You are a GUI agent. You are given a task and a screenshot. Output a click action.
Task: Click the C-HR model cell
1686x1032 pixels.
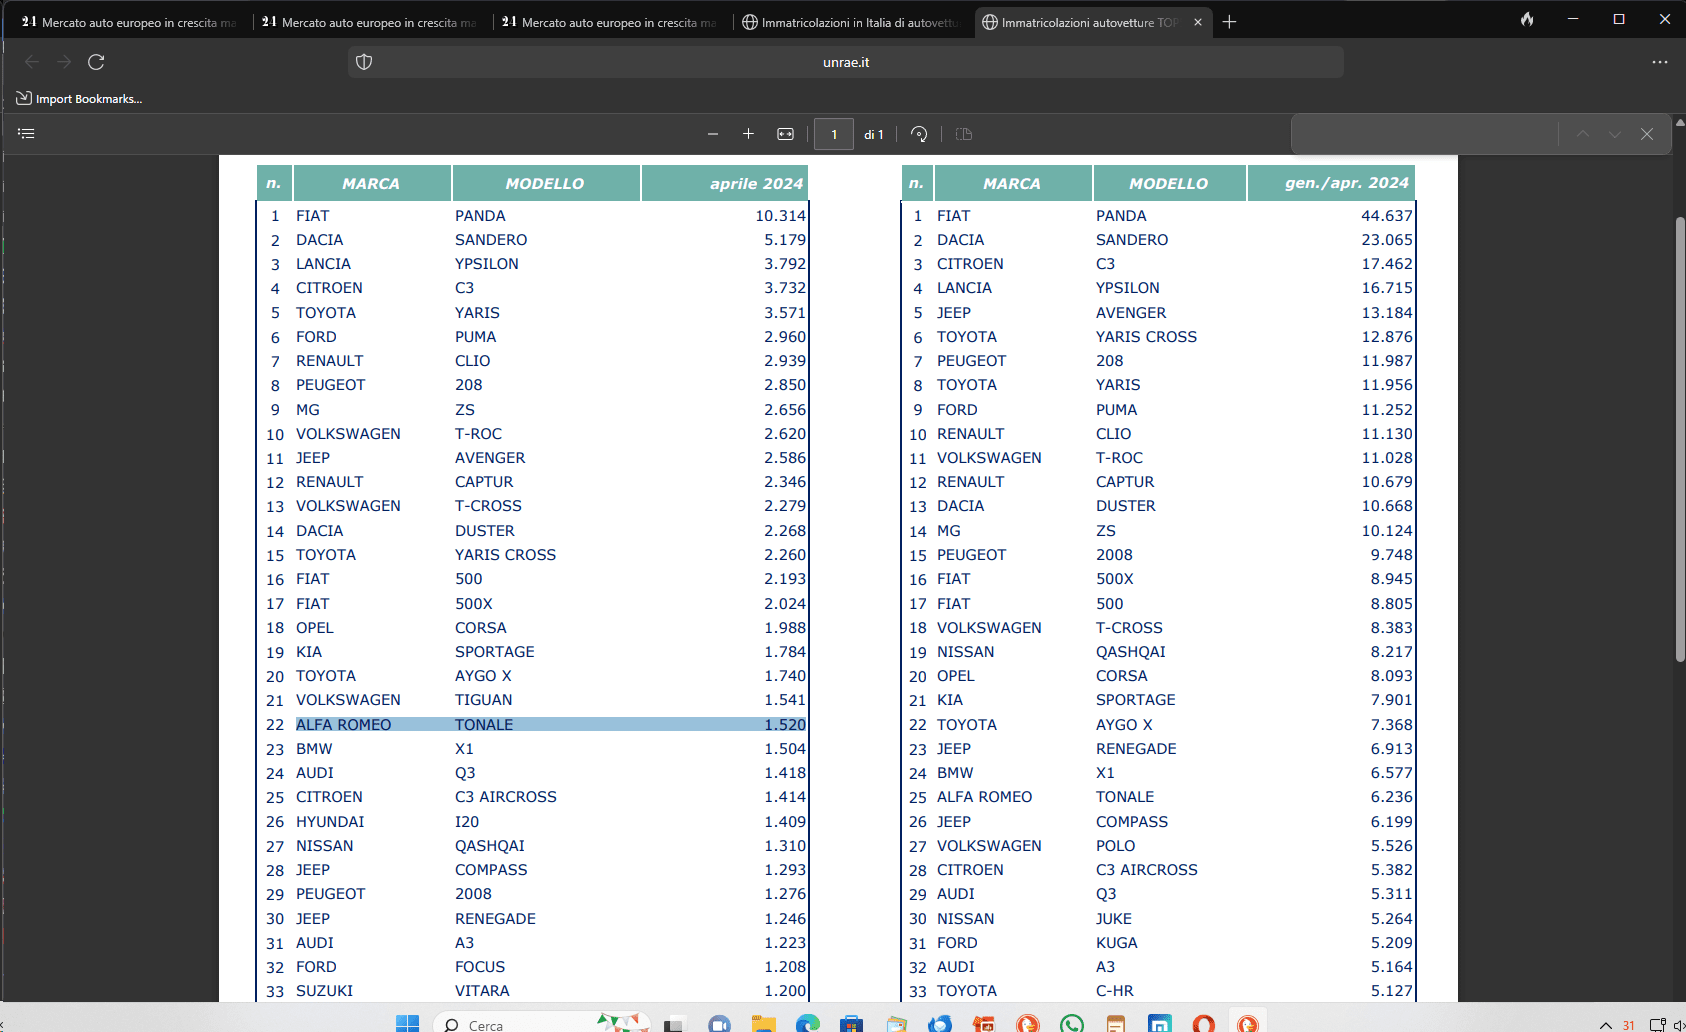pos(1115,991)
